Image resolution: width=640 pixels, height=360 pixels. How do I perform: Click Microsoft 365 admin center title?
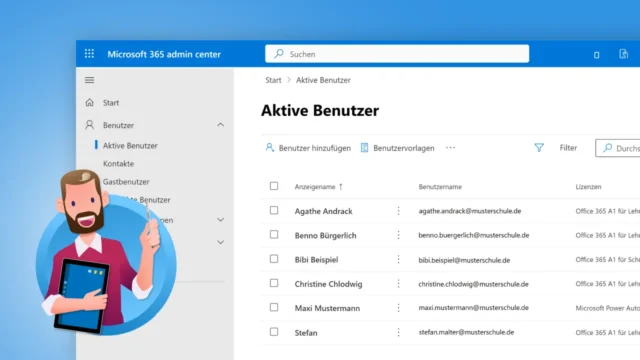tap(164, 54)
